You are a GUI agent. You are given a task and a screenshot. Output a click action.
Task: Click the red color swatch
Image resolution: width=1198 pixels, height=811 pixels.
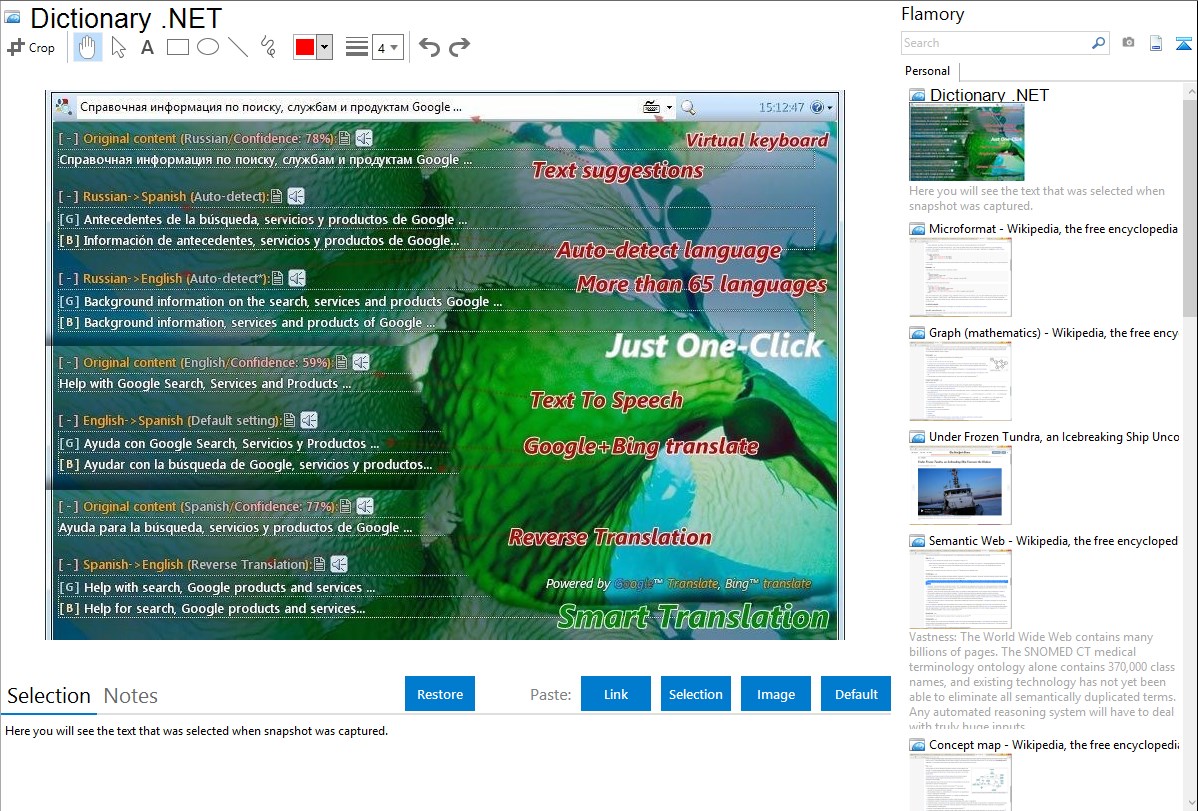pos(305,47)
